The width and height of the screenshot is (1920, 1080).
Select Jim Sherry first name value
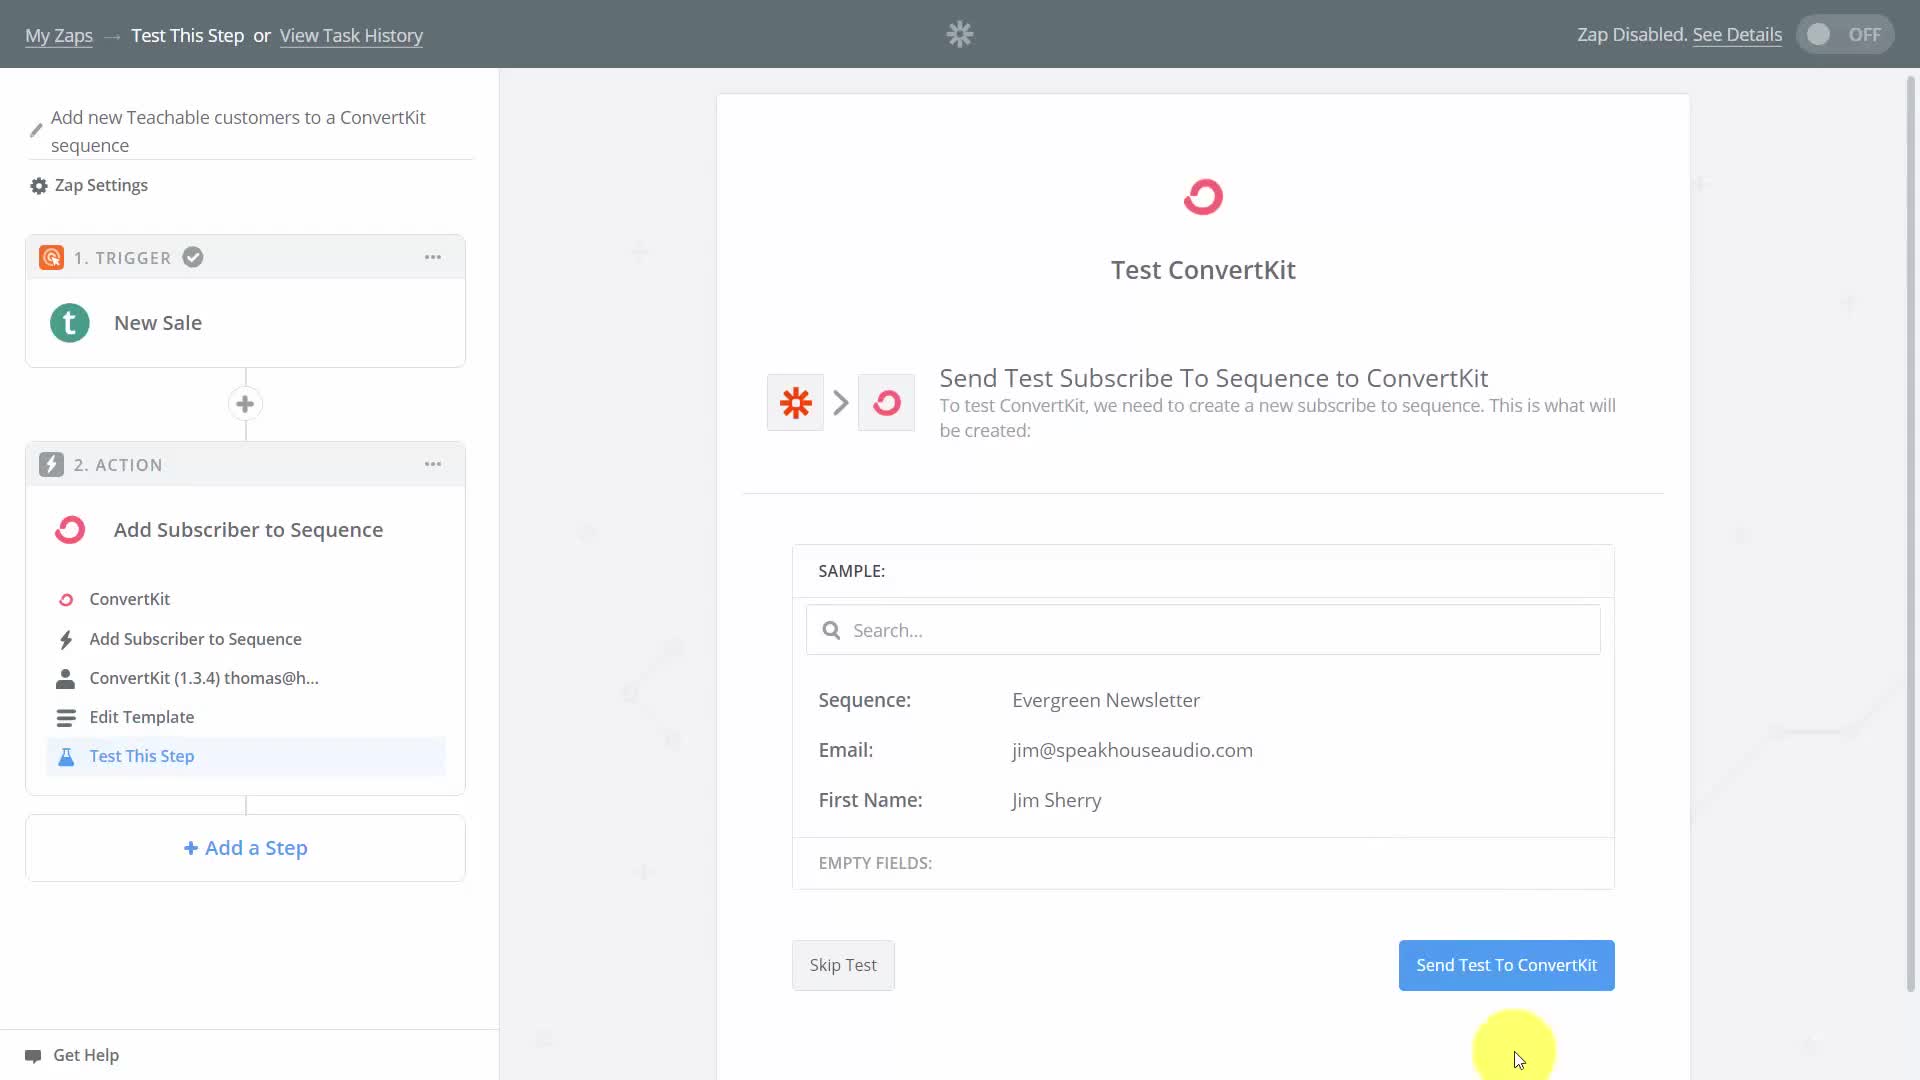tap(1057, 800)
